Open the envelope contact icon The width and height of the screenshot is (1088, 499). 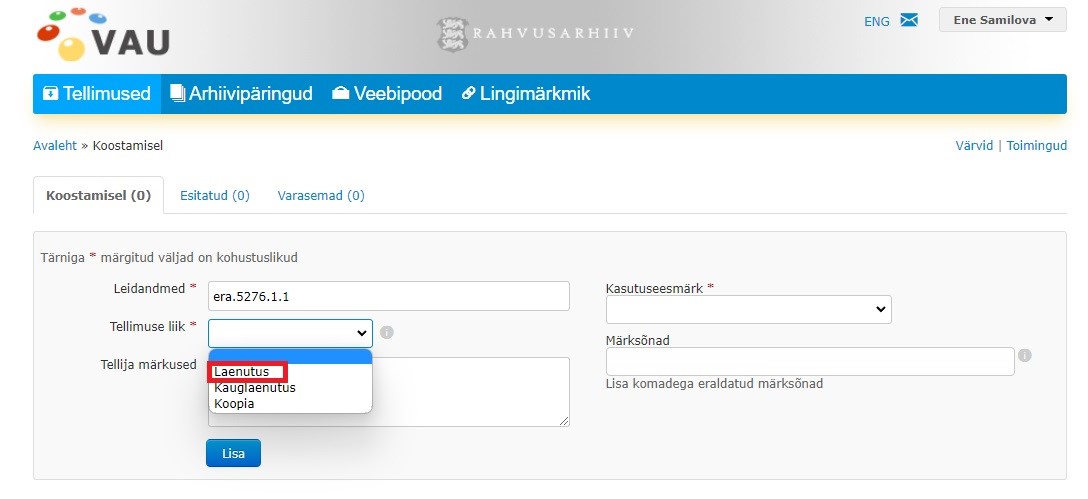(908, 20)
